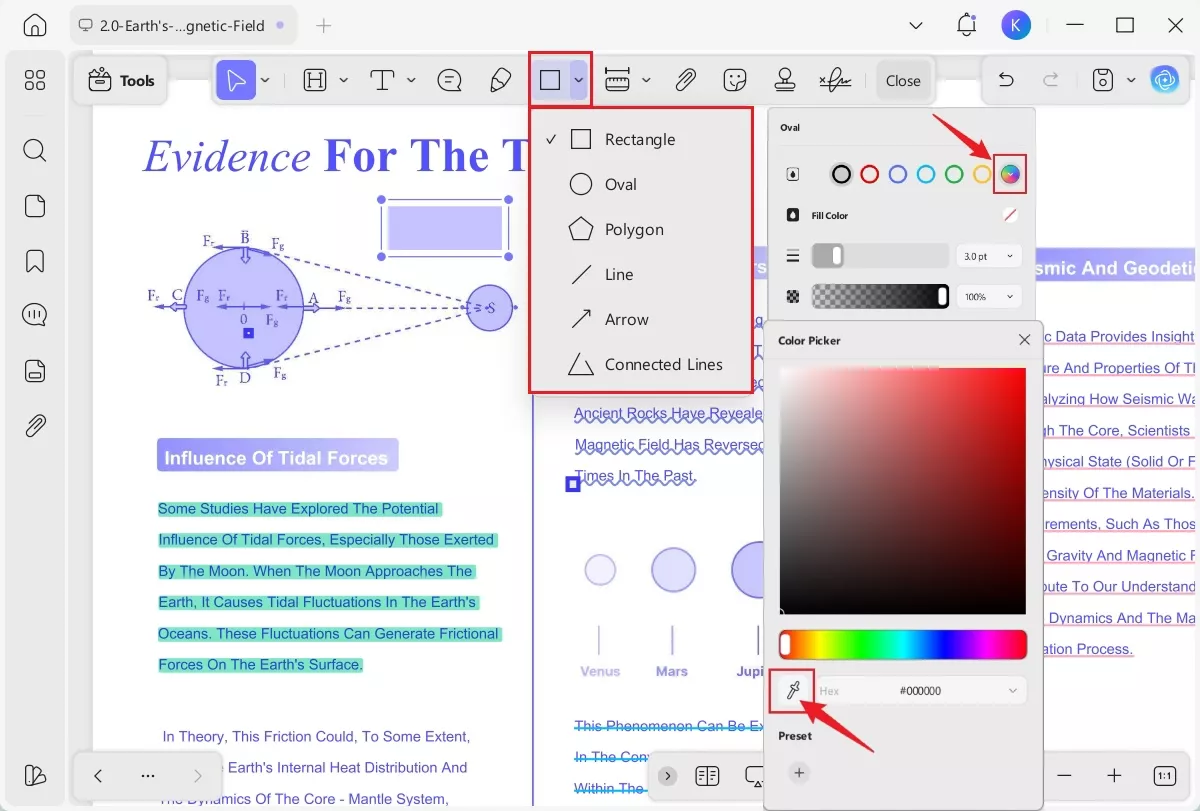This screenshot has height=811, width=1200.
Task: Select the stamp tool
Action: click(785, 81)
